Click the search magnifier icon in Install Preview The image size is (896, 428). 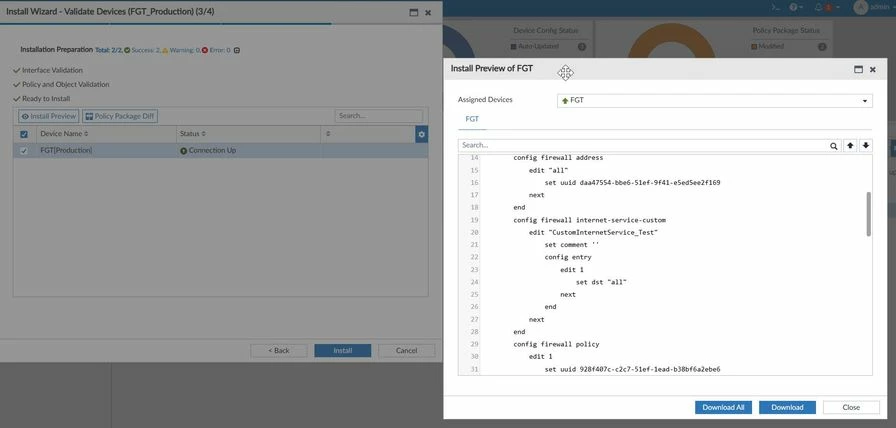click(x=834, y=146)
